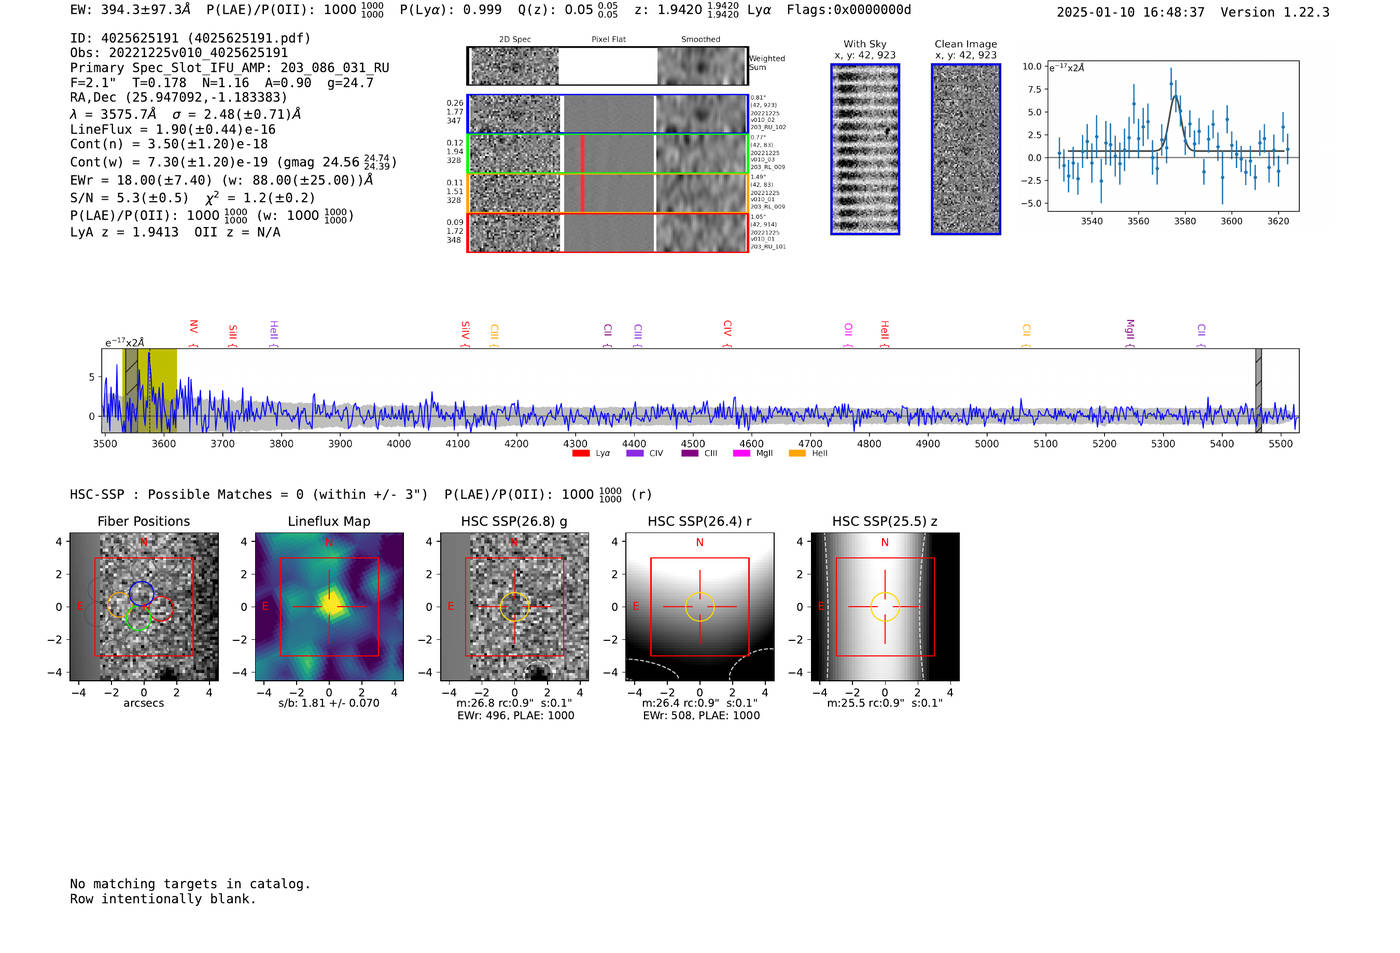Open the Clean Image cutout

[x=966, y=149]
